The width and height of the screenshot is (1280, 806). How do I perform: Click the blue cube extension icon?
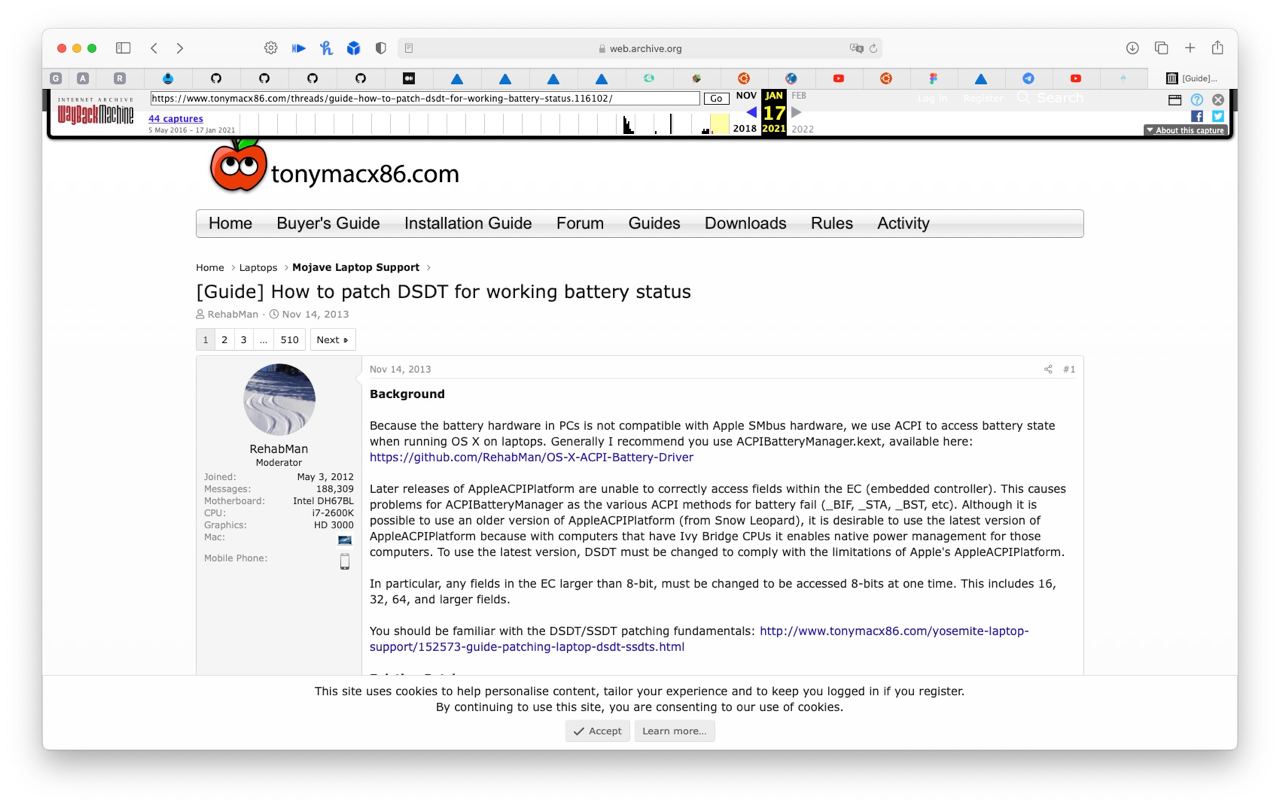[x=353, y=48]
